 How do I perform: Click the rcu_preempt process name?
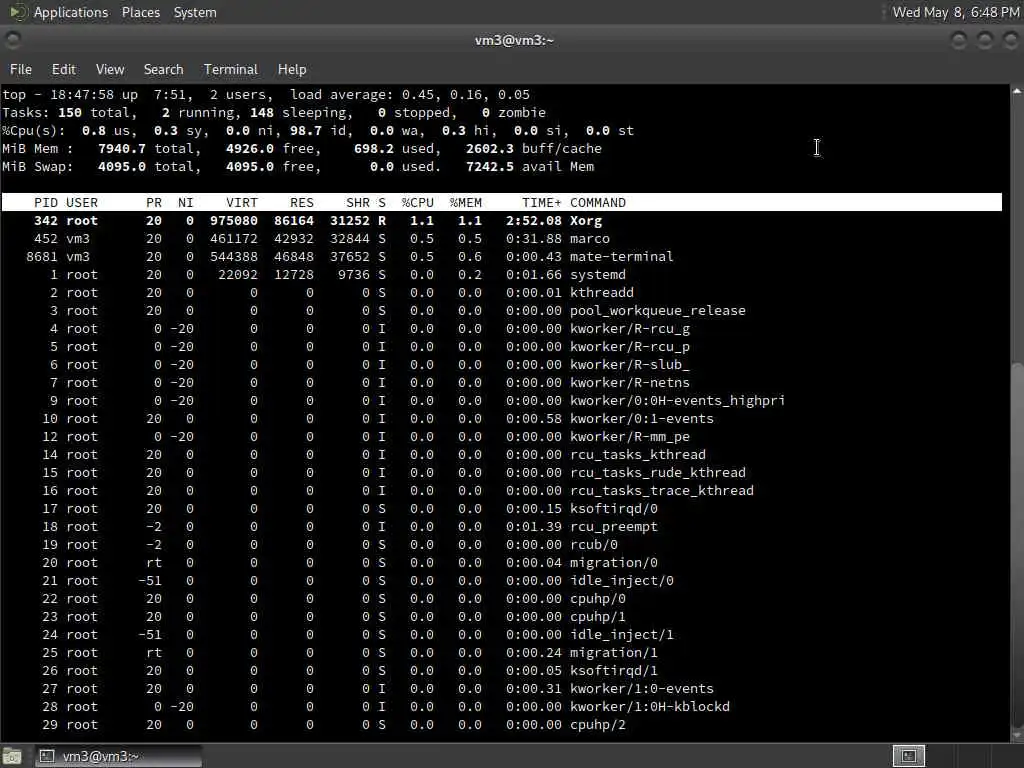(614, 527)
